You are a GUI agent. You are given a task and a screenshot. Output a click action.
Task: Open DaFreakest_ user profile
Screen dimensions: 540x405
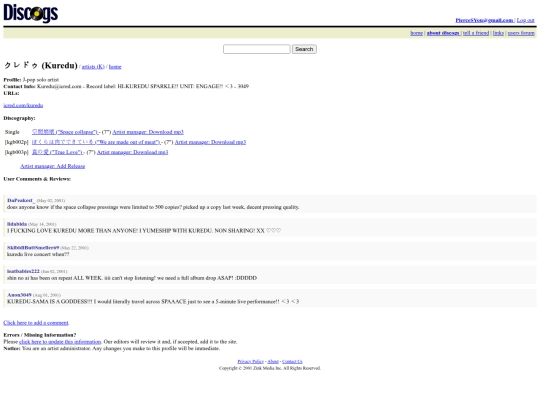point(21,200)
